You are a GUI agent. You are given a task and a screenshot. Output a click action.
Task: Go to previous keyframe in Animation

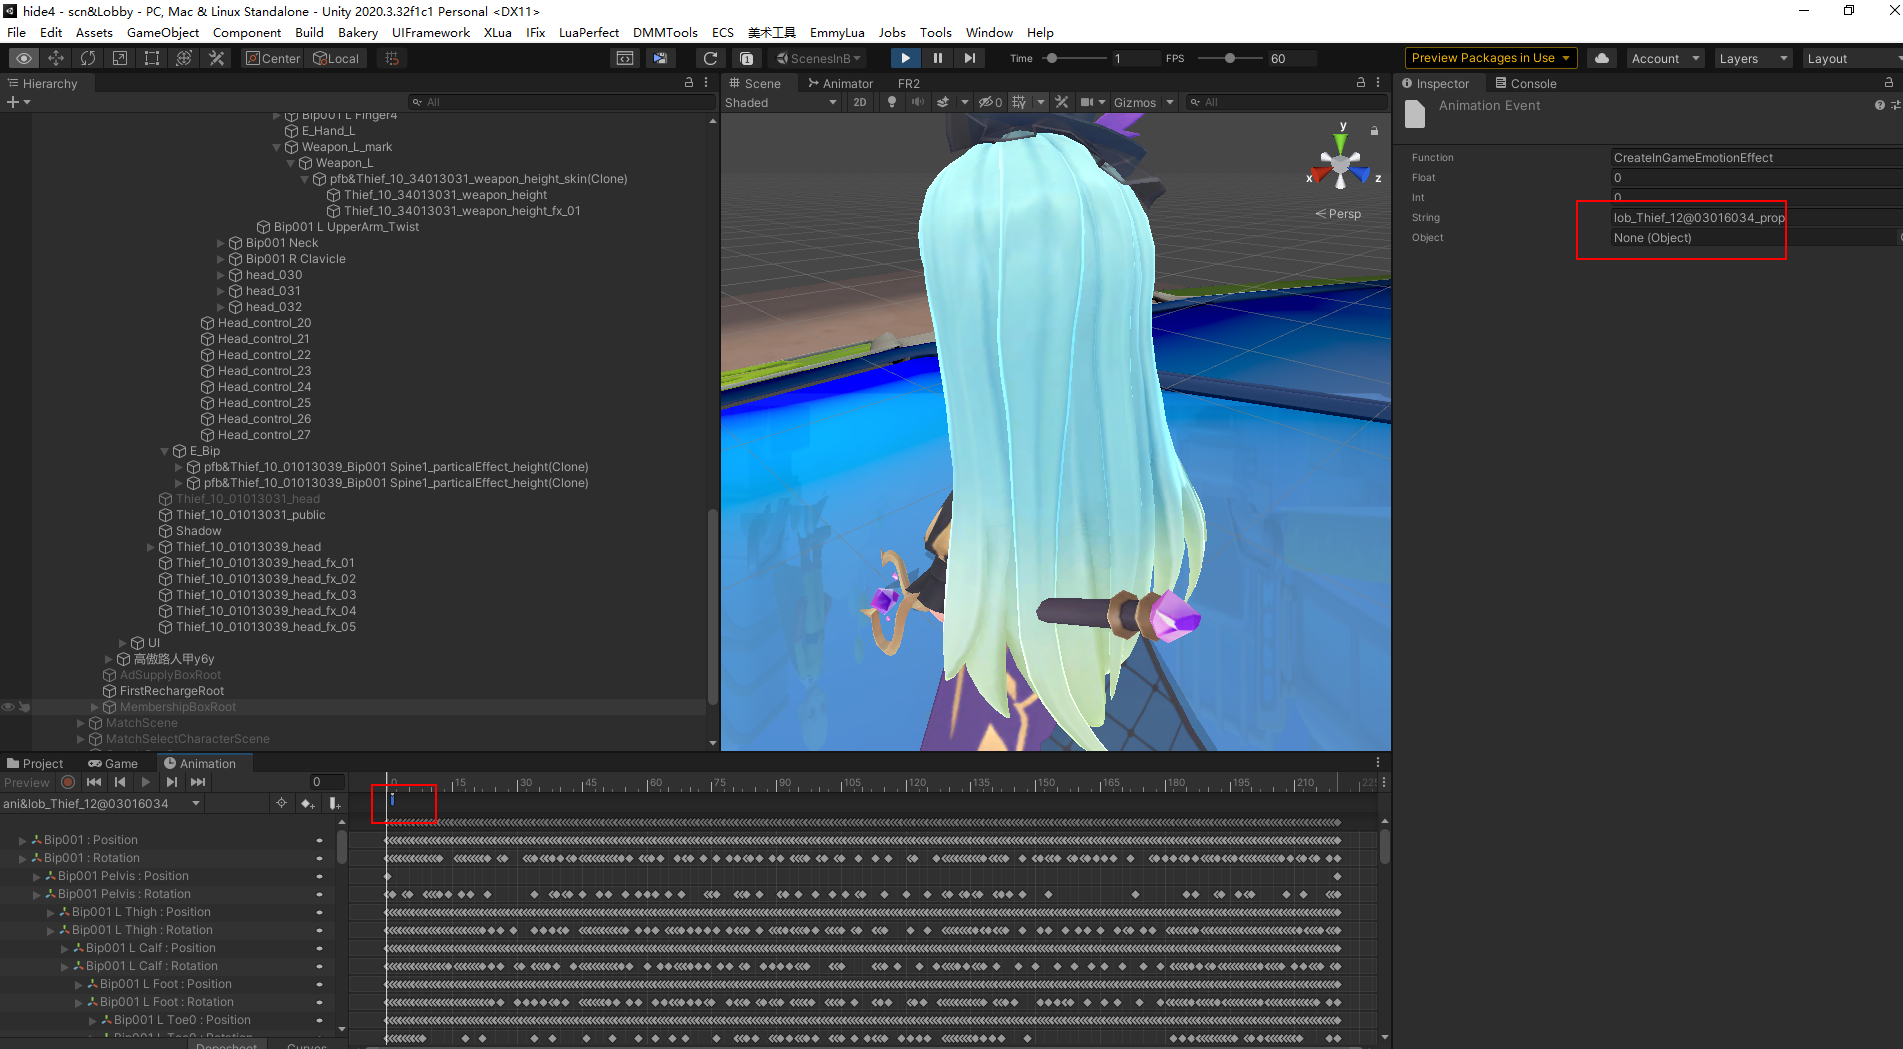click(x=120, y=782)
